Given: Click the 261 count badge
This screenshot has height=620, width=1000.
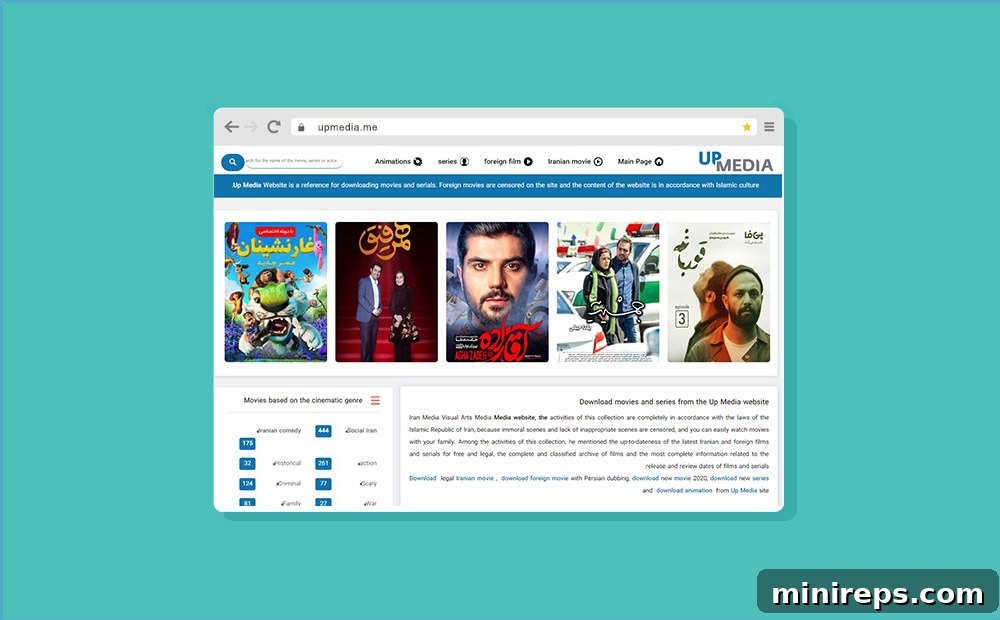Looking at the screenshot, I should 323,464.
